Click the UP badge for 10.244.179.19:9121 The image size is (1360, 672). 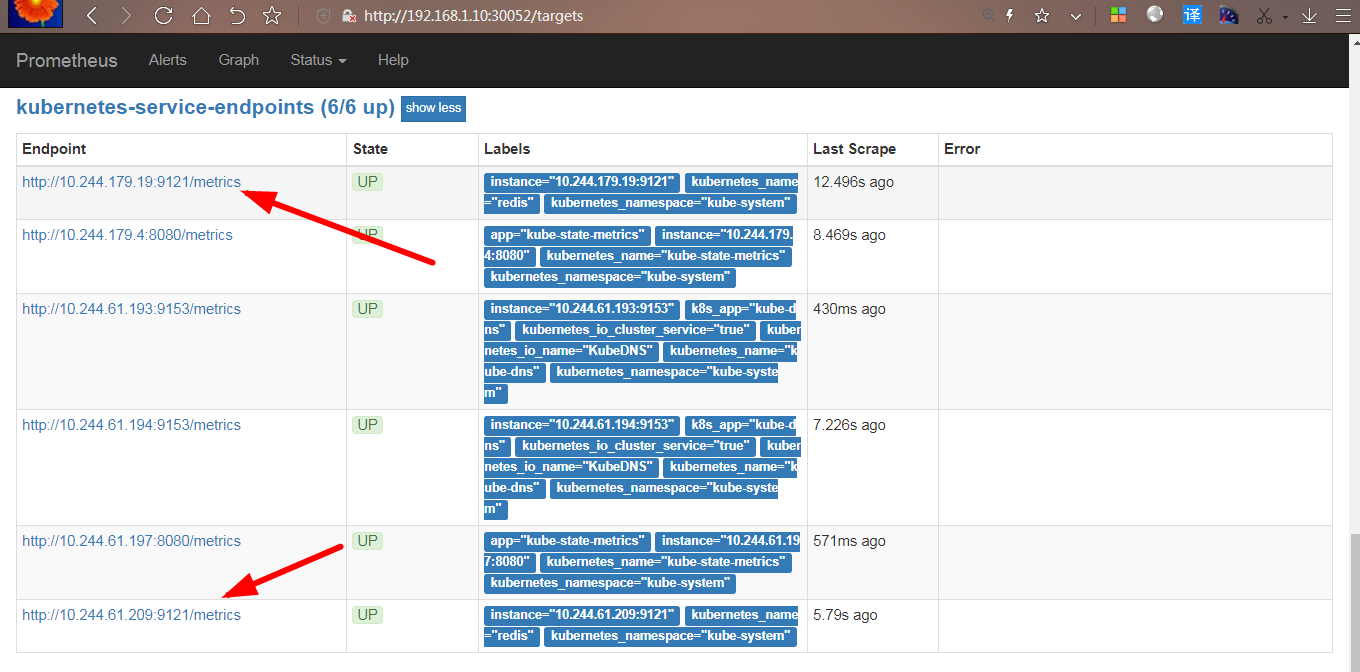point(368,182)
